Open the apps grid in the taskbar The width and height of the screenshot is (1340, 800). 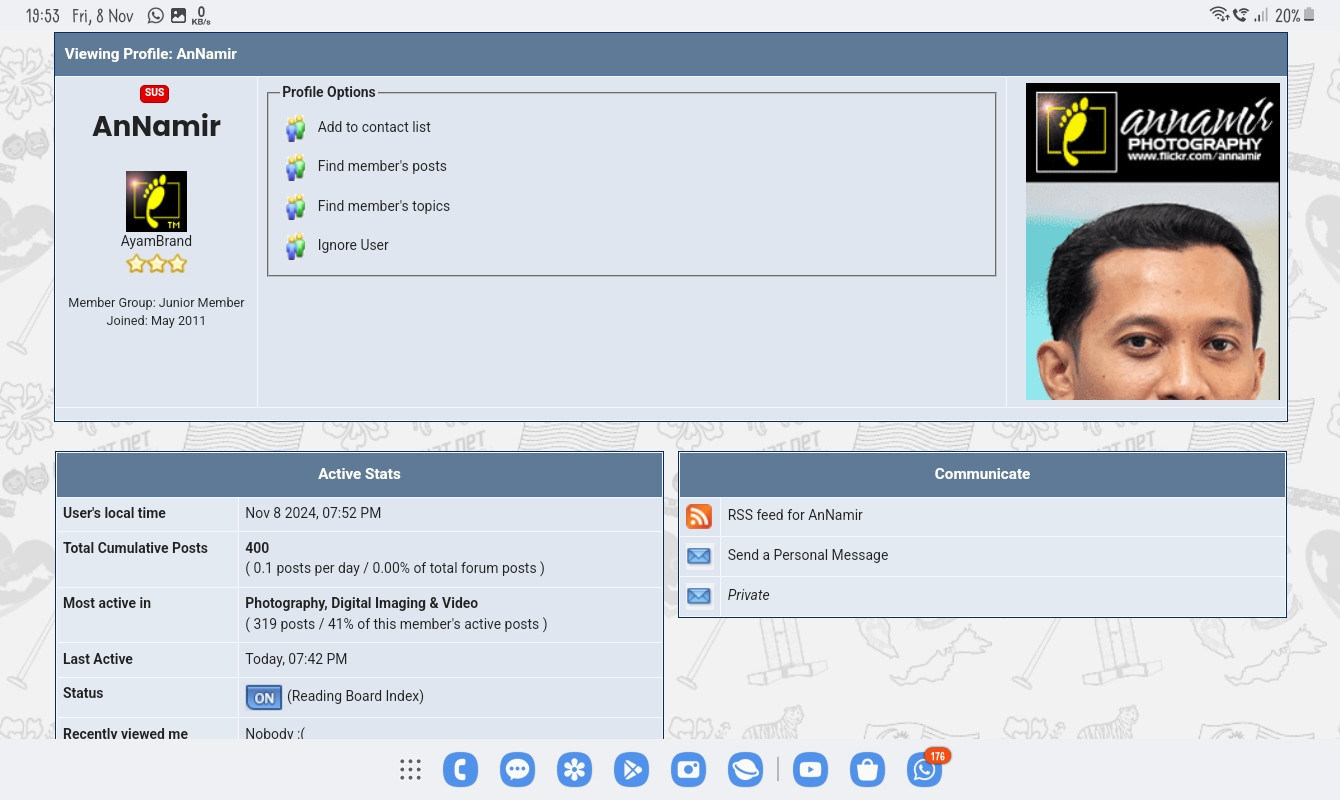tap(410, 769)
